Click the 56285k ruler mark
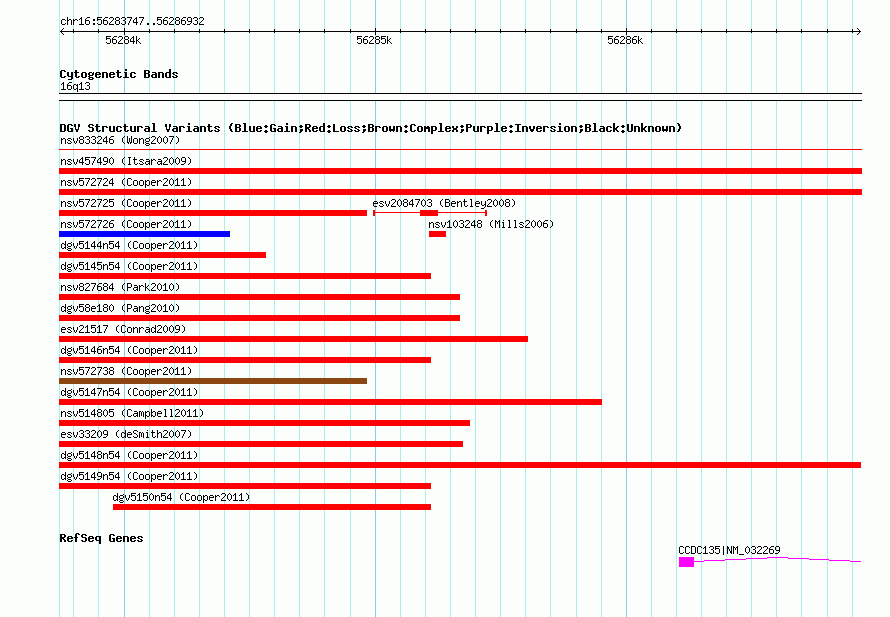The image size is (890, 617). pyautogui.click(x=374, y=40)
